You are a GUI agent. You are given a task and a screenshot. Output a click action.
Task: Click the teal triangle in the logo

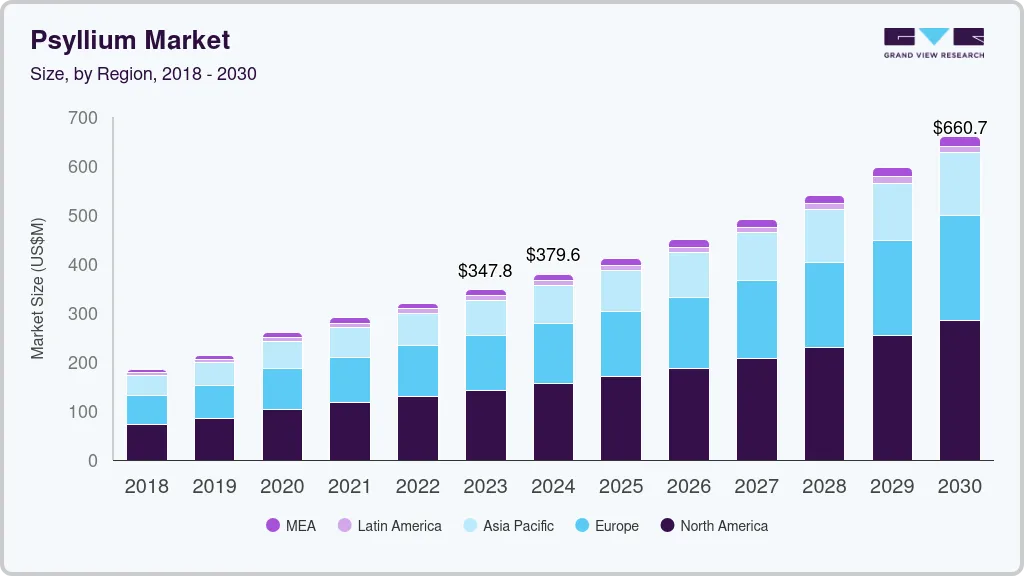tap(934, 36)
